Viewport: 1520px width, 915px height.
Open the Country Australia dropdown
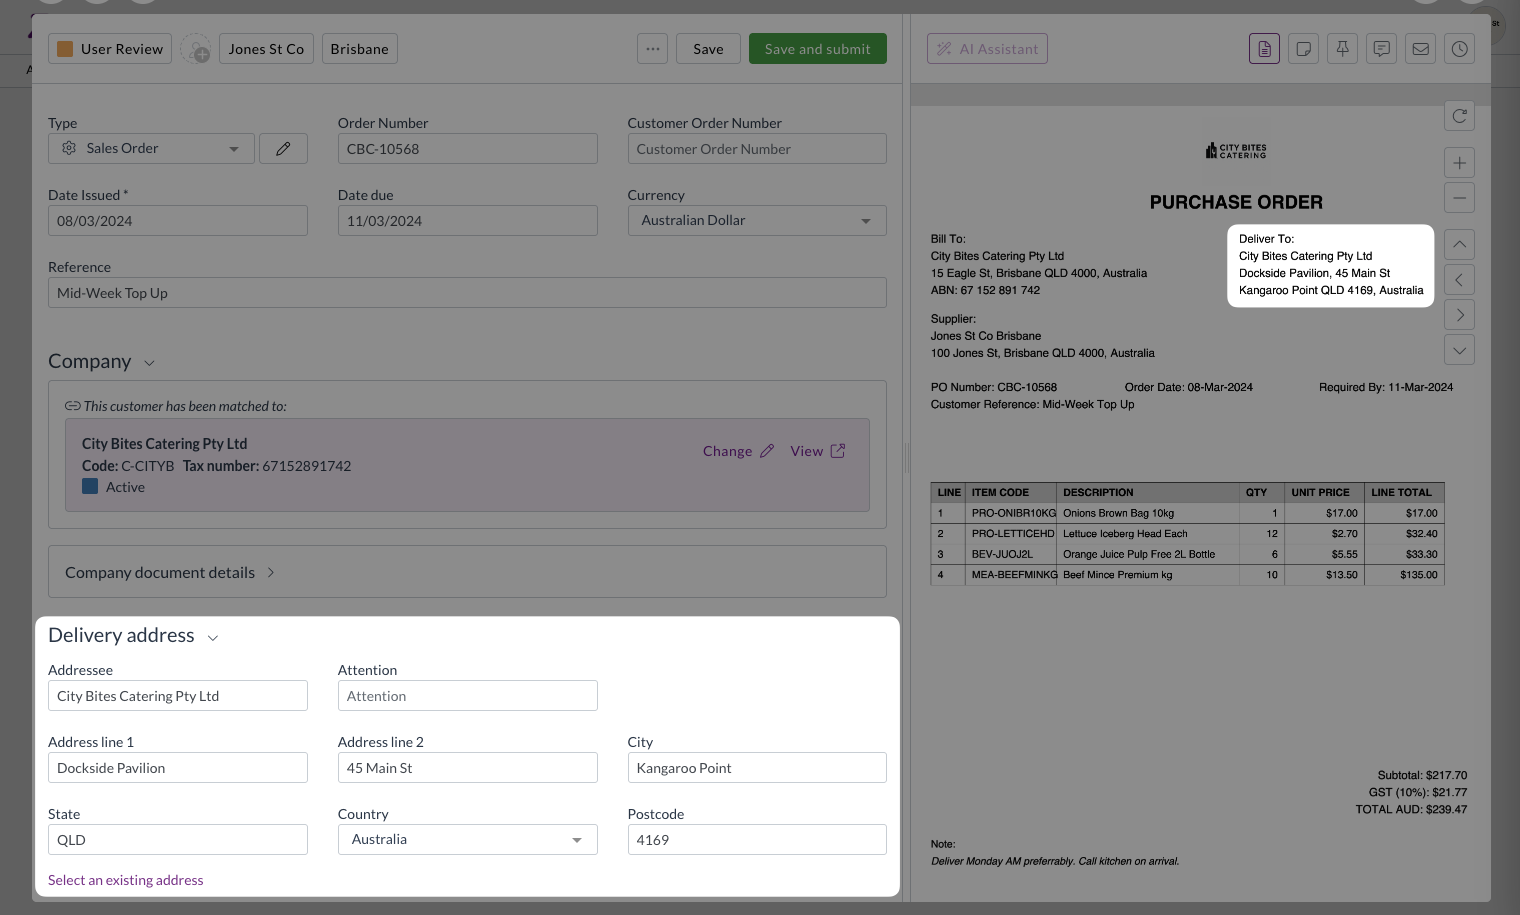click(x=467, y=839)
